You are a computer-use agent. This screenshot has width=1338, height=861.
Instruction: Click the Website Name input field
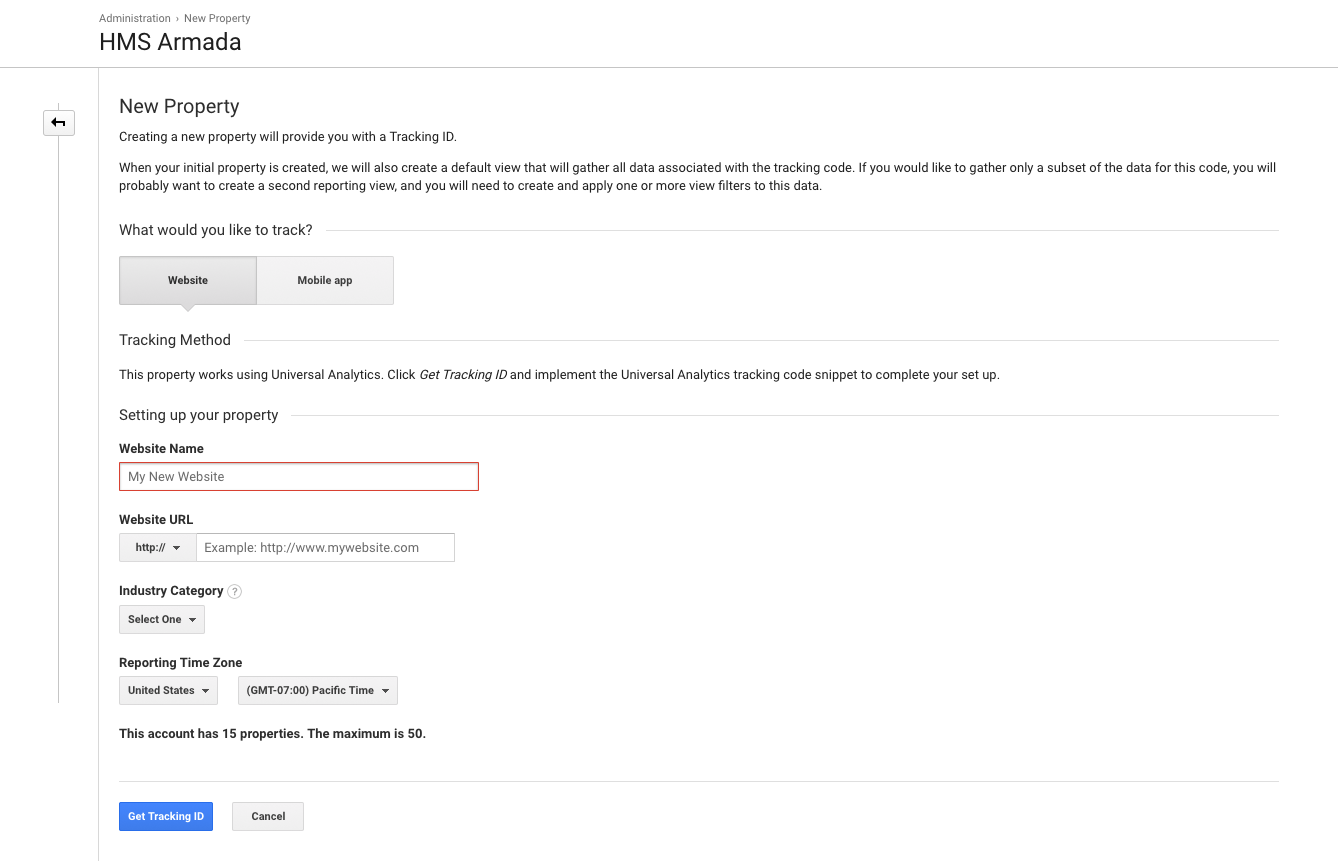(299, 477)
